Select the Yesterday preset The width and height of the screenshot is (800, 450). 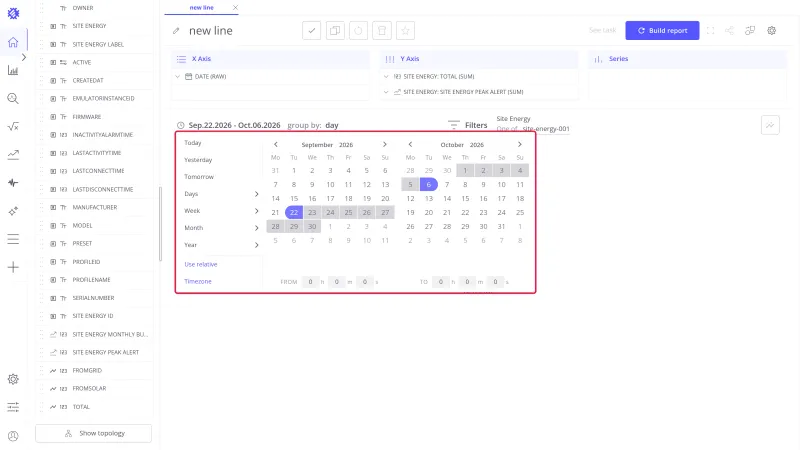click(x=198, y=160)
